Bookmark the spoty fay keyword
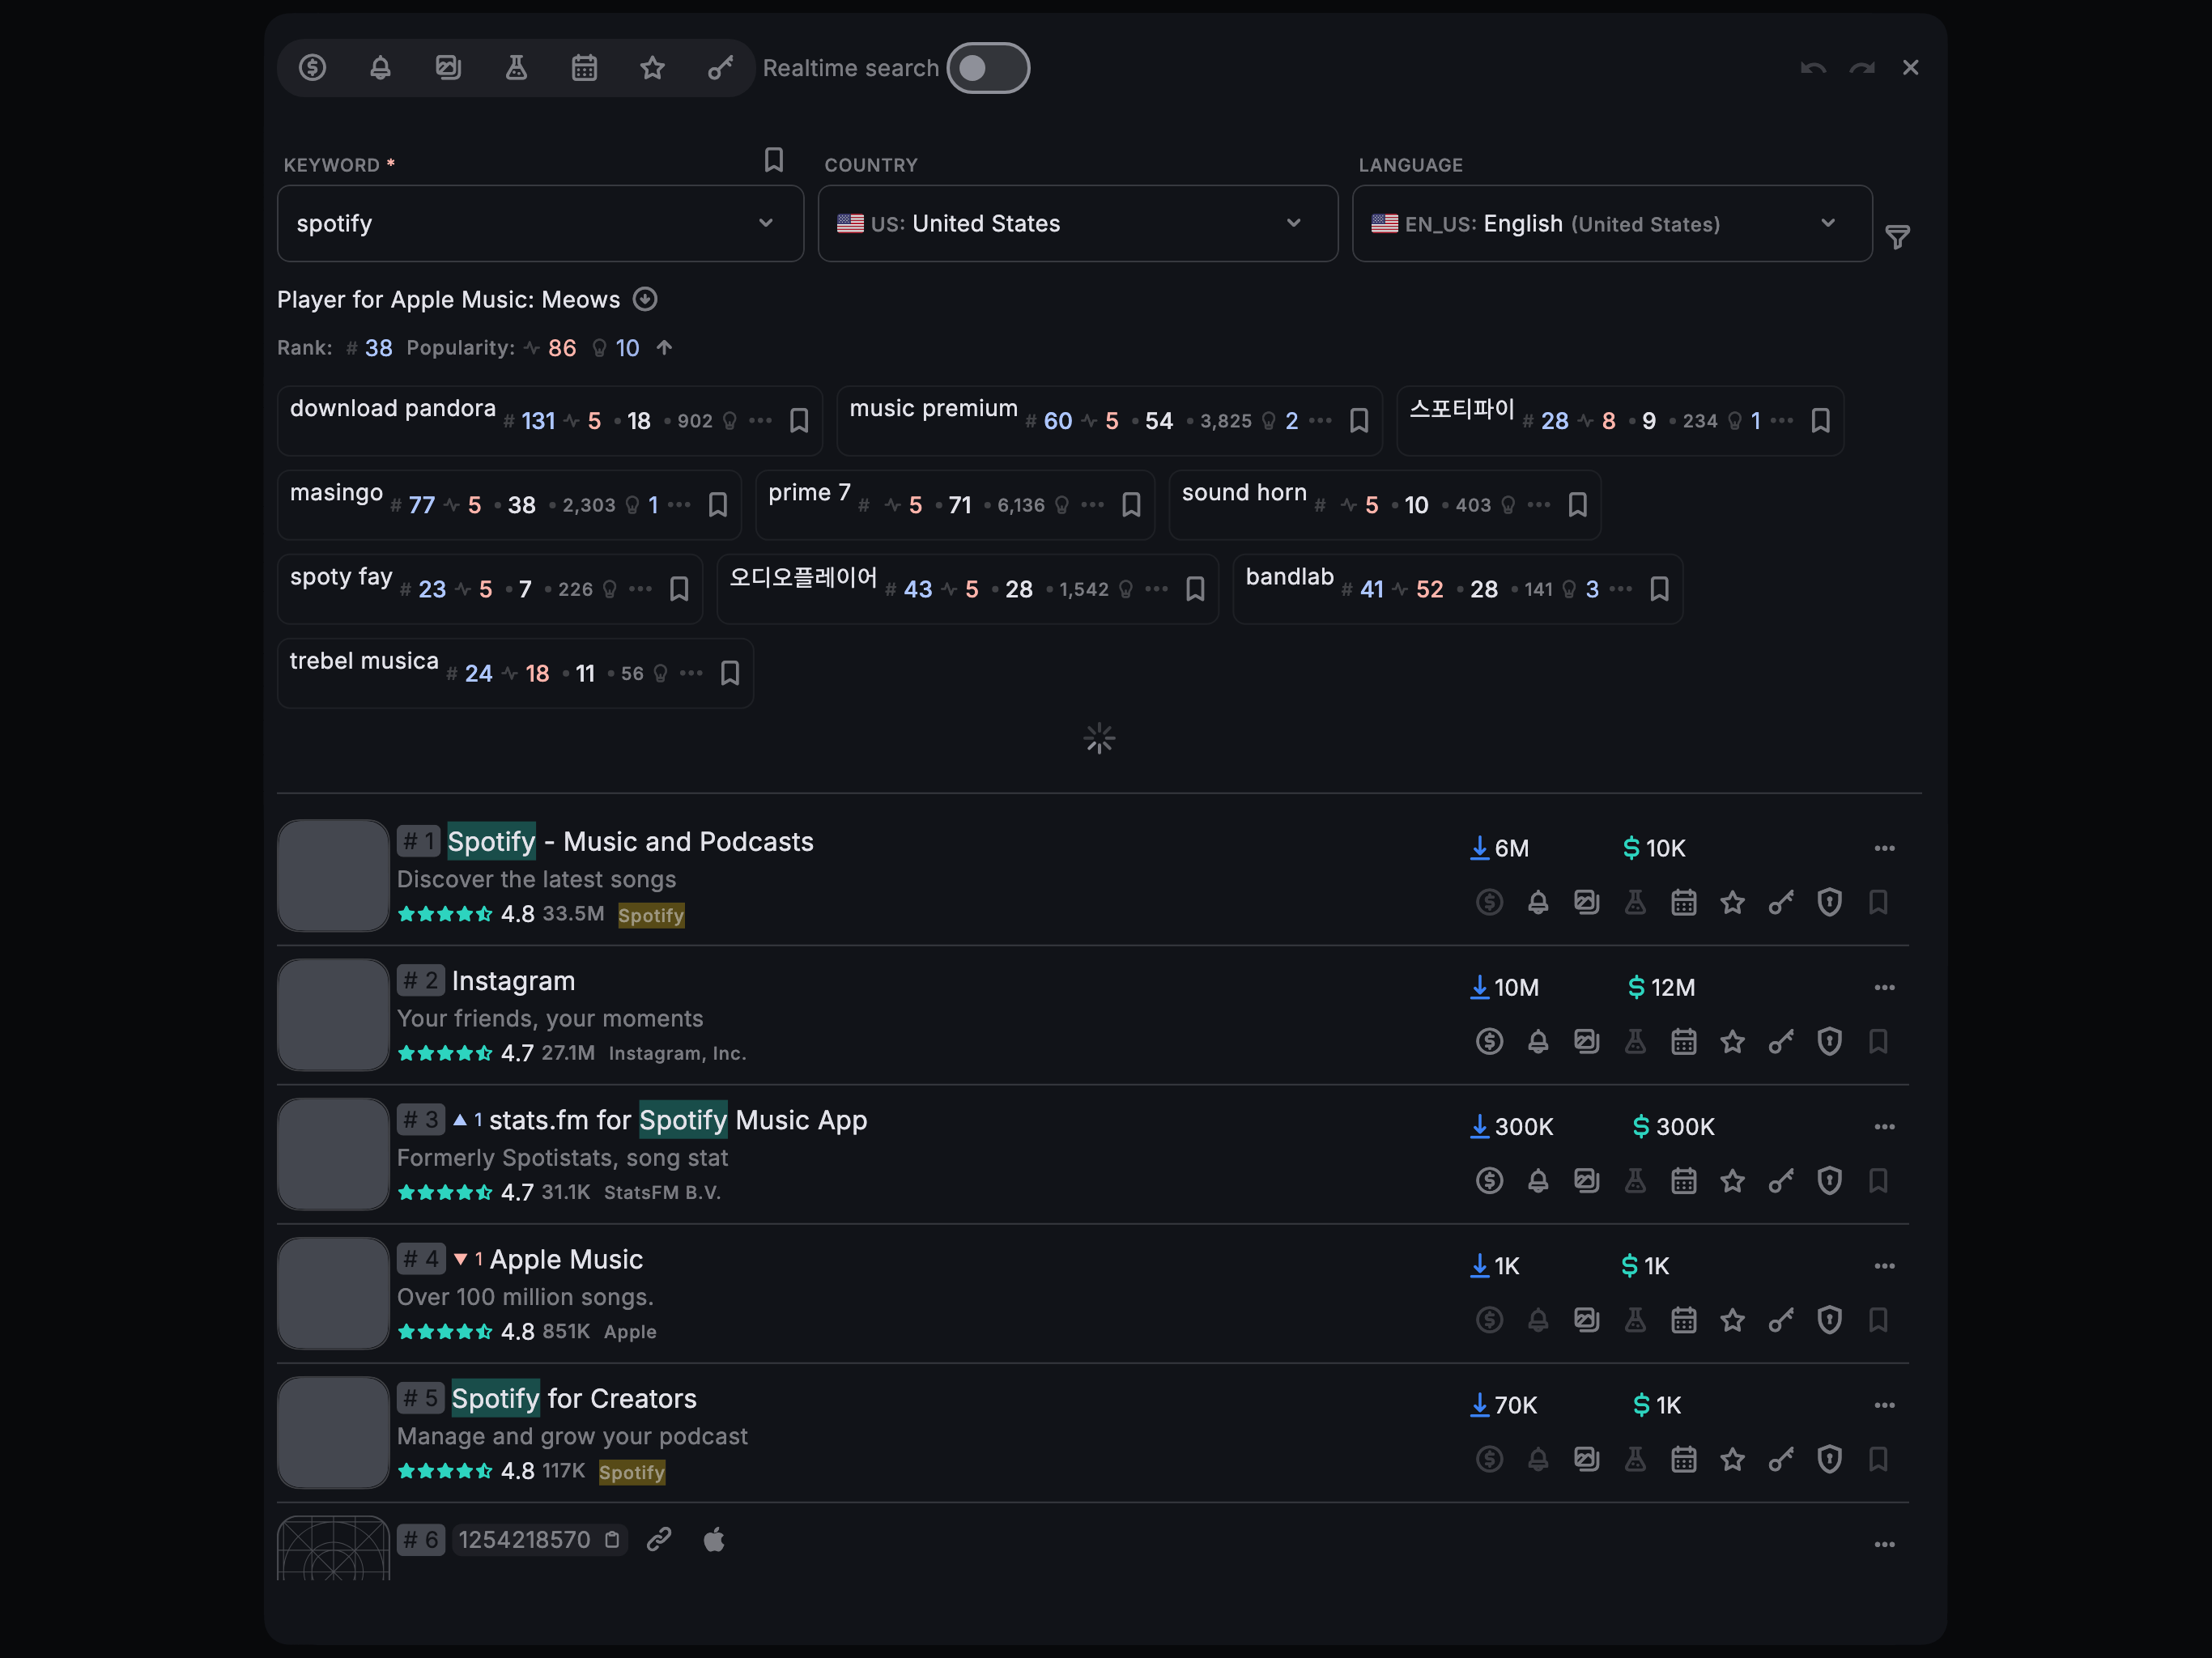The image size is (2212, 1658). pyautogui.click(x=678, y=588)
